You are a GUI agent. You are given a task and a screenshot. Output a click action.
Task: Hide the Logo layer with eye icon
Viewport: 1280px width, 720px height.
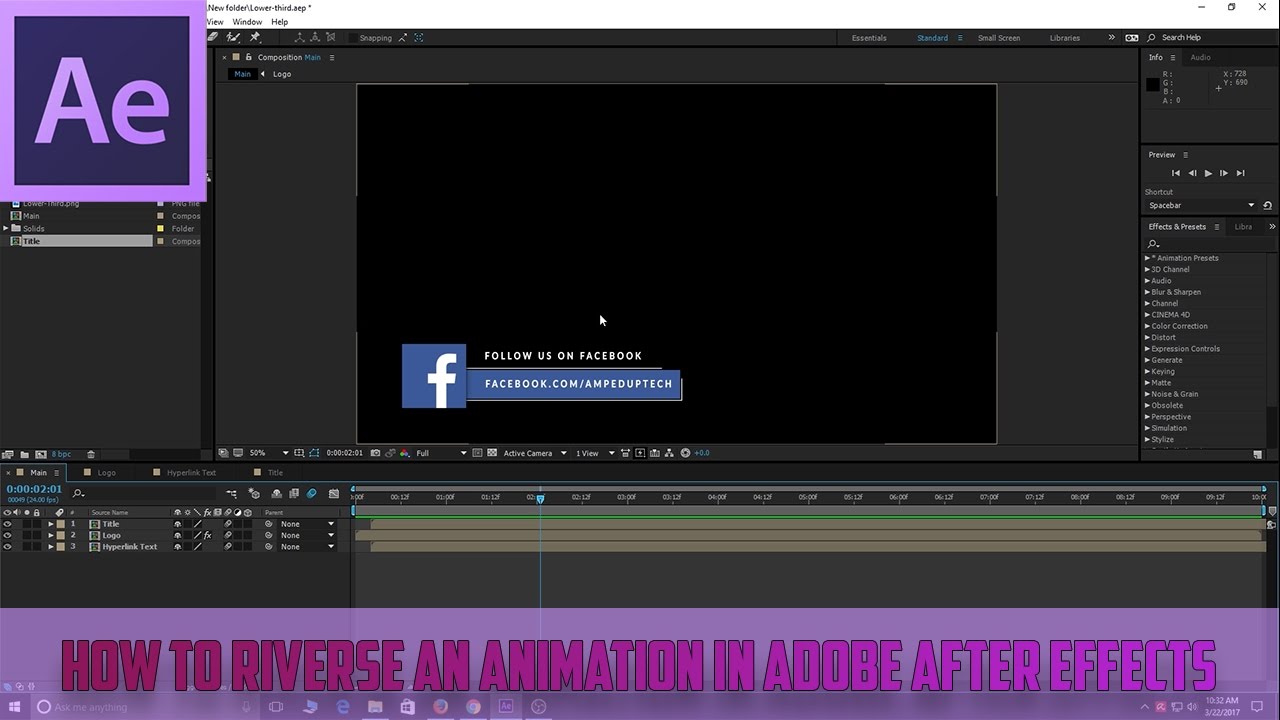coord(7,535)
